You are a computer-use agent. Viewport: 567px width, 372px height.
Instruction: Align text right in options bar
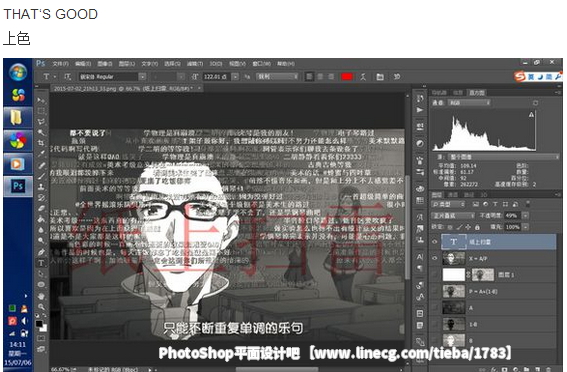[x=331, y=77]
